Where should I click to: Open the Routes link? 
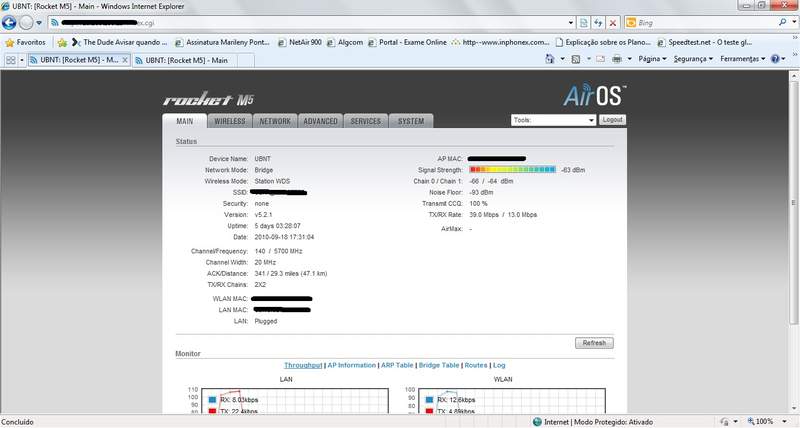[x=476, y=365]
